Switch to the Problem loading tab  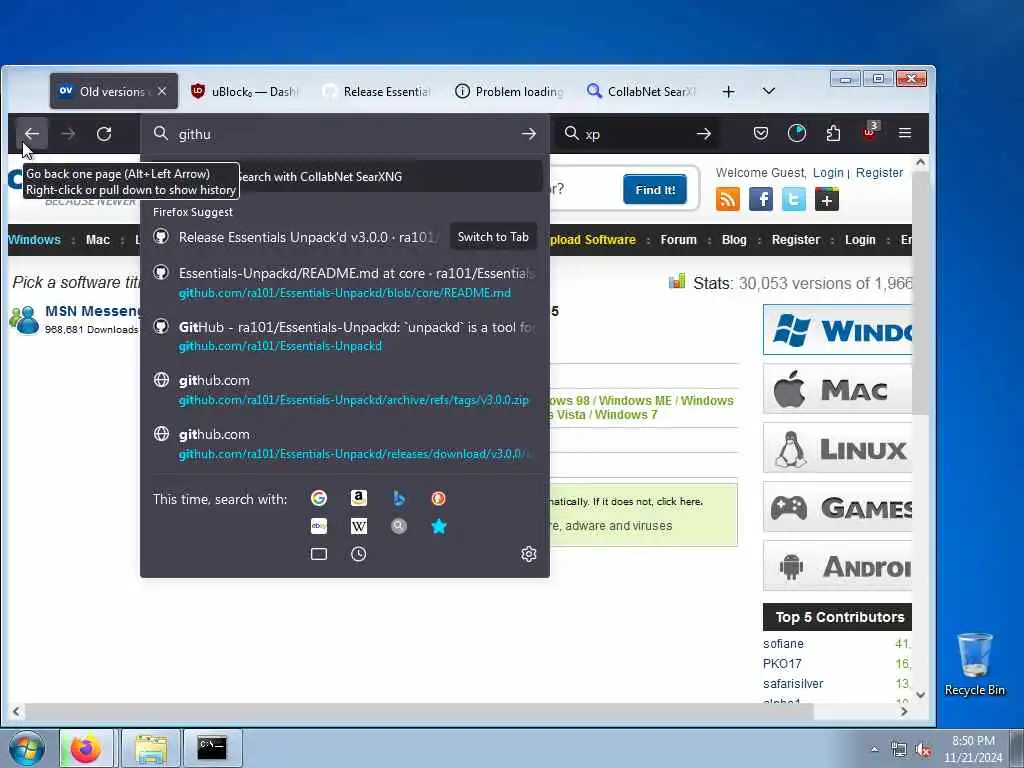click(509, 91)
